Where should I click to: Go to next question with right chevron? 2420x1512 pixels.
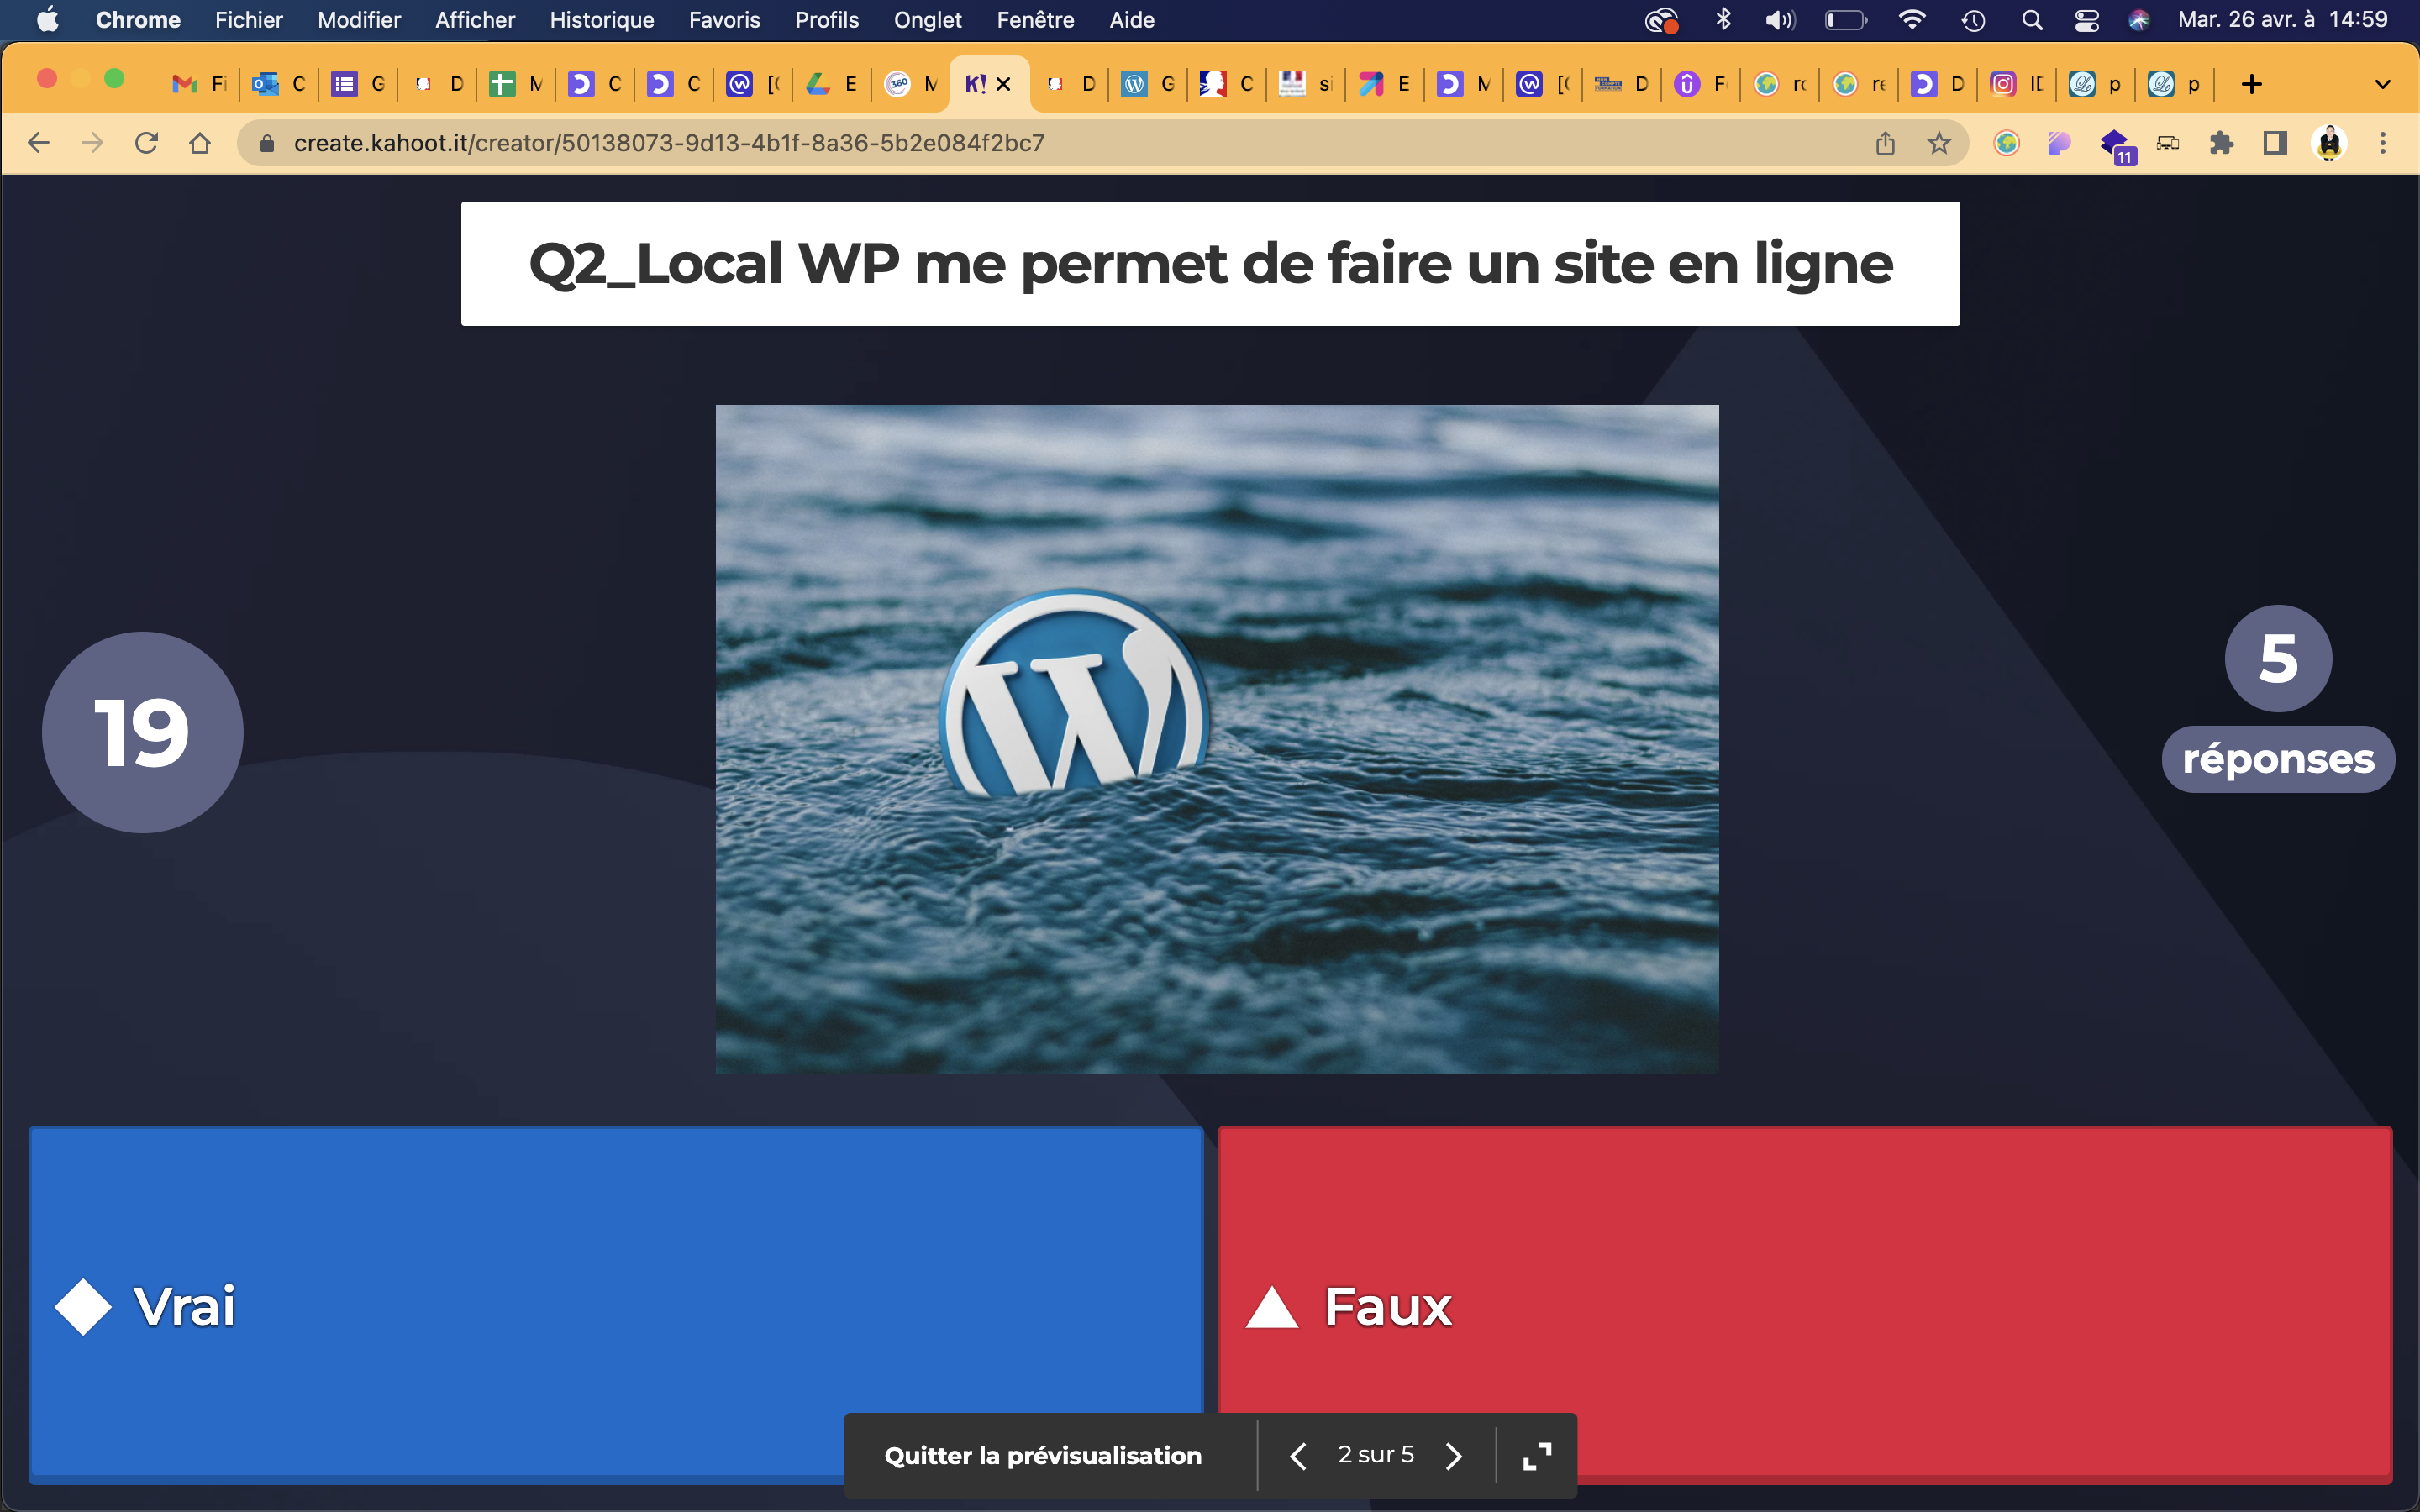[x=1454, y=1456]
